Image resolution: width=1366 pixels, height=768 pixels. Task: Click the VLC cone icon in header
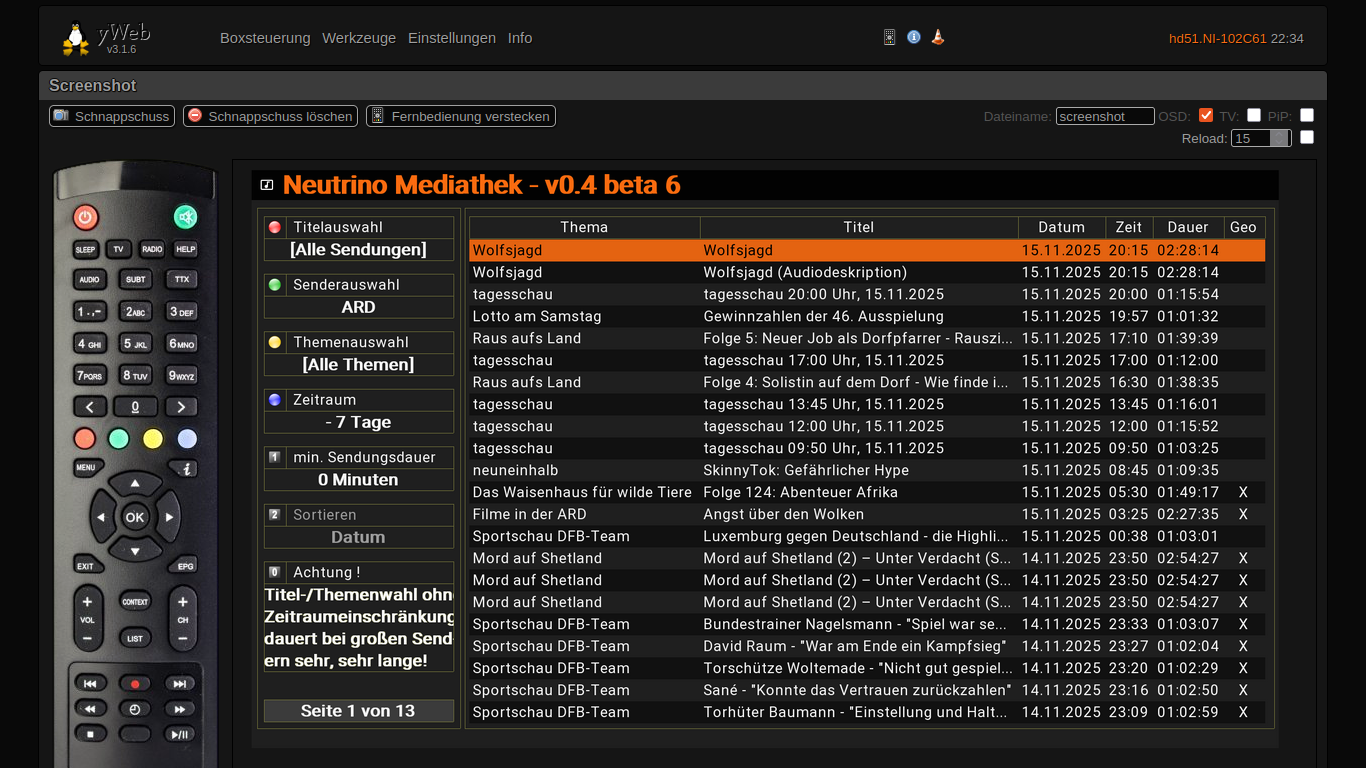(937, 37)
